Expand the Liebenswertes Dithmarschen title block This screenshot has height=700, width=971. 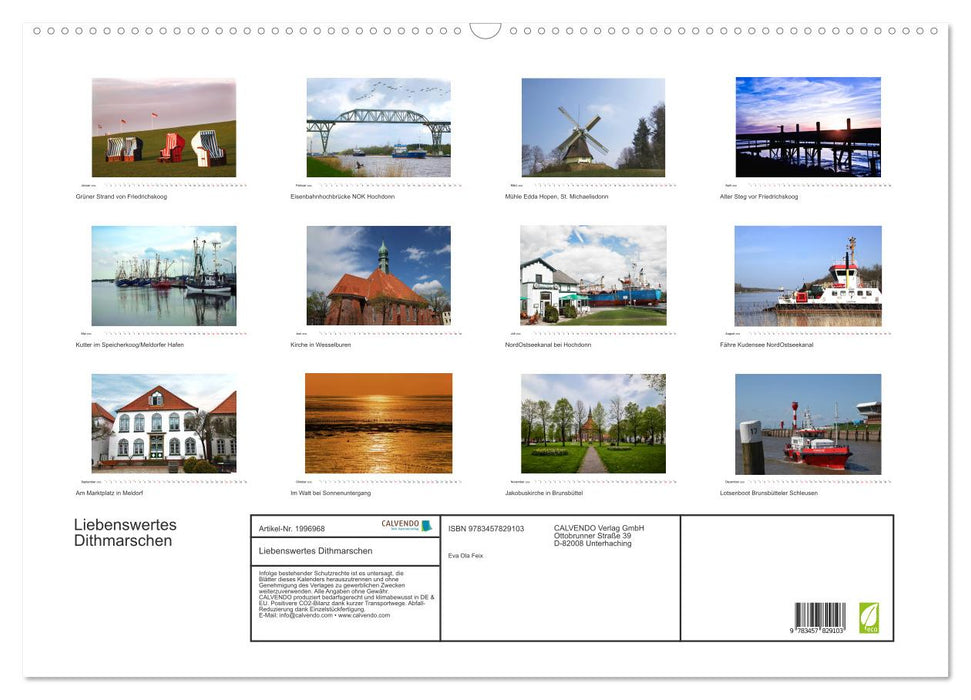pyautogui.click(x=124, y=533)
